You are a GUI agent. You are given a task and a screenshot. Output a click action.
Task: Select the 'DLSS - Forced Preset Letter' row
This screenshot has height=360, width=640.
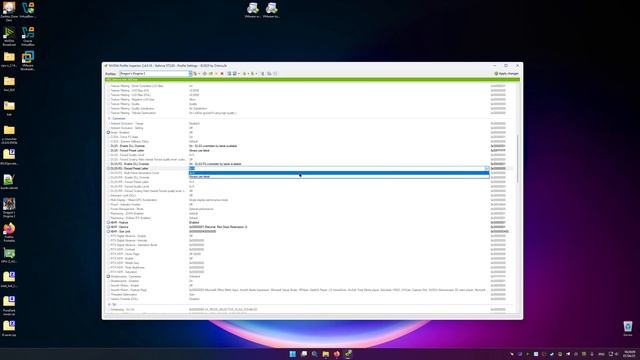click(310, 150)
